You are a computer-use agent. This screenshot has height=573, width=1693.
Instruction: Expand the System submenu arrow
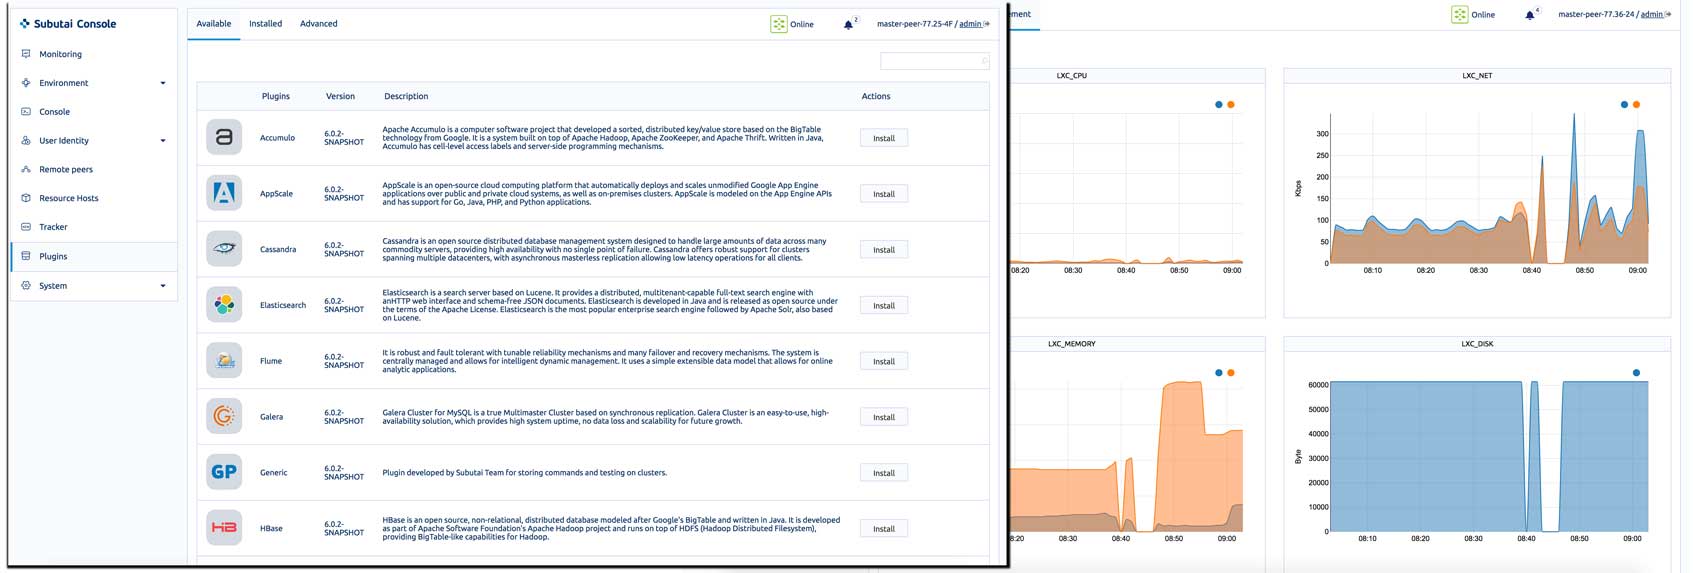(163, 286)
